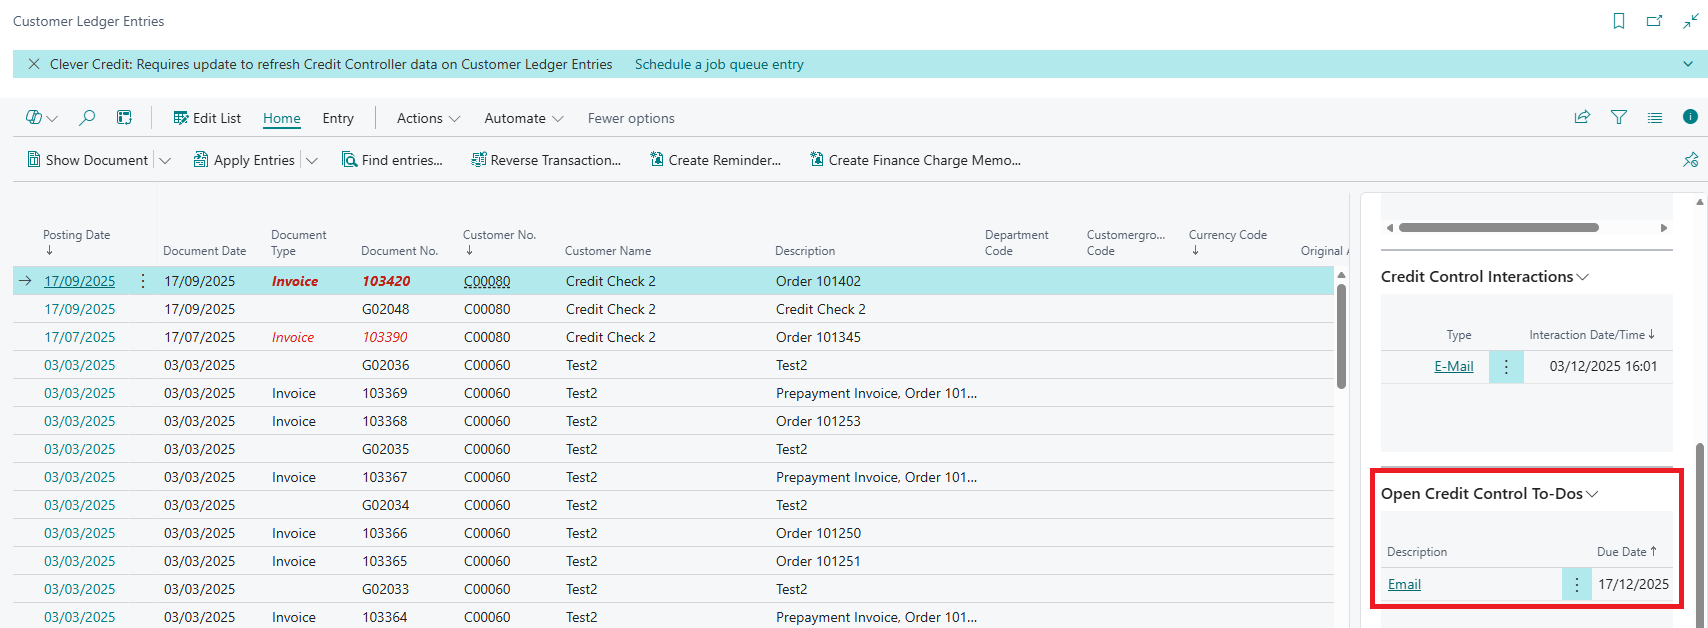Viewport: 1708px width, 628px height.
Task: Toggle the list view layout icon
Action: (1655, 118)
